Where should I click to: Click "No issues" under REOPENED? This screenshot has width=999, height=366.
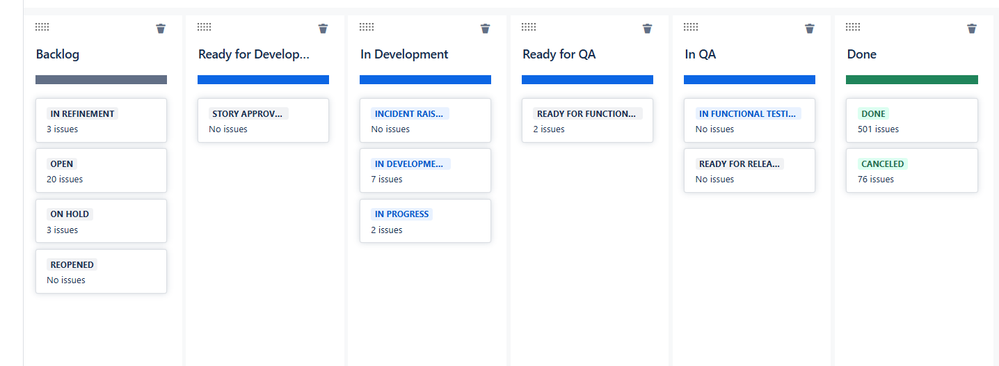click(x=66, y=280)
